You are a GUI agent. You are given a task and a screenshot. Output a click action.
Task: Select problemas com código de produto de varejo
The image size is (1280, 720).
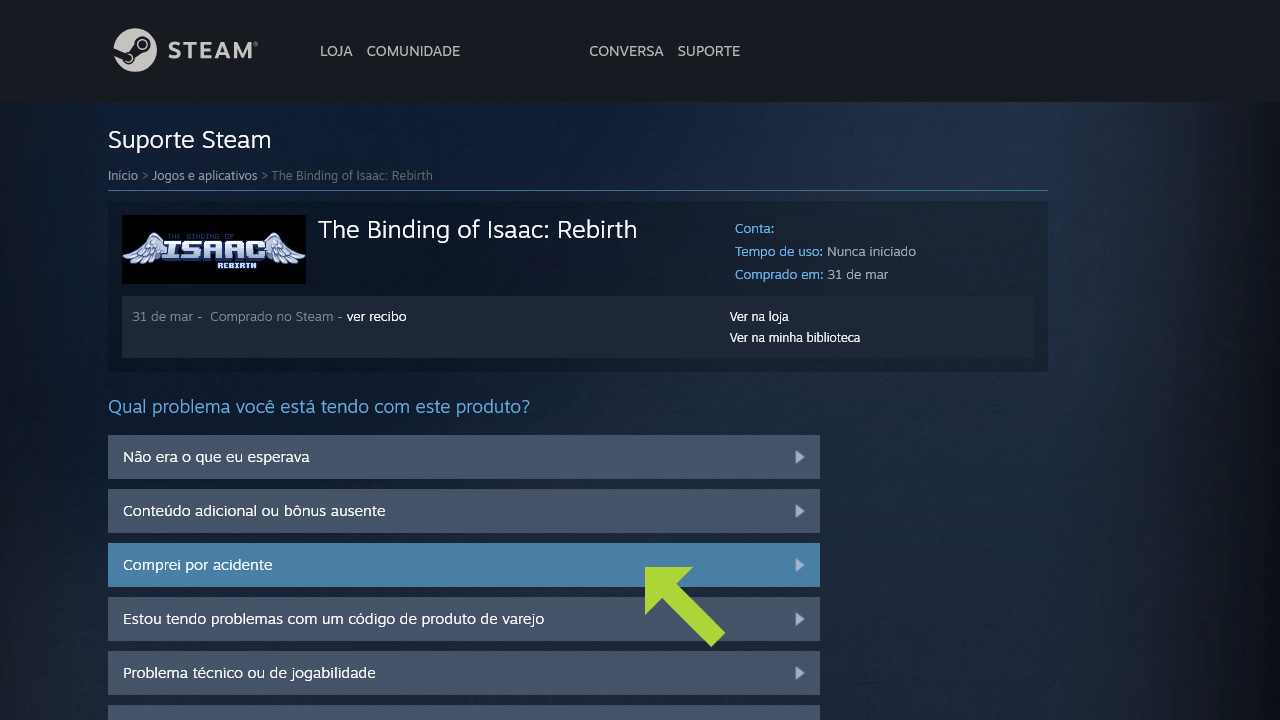click(464, 619)
